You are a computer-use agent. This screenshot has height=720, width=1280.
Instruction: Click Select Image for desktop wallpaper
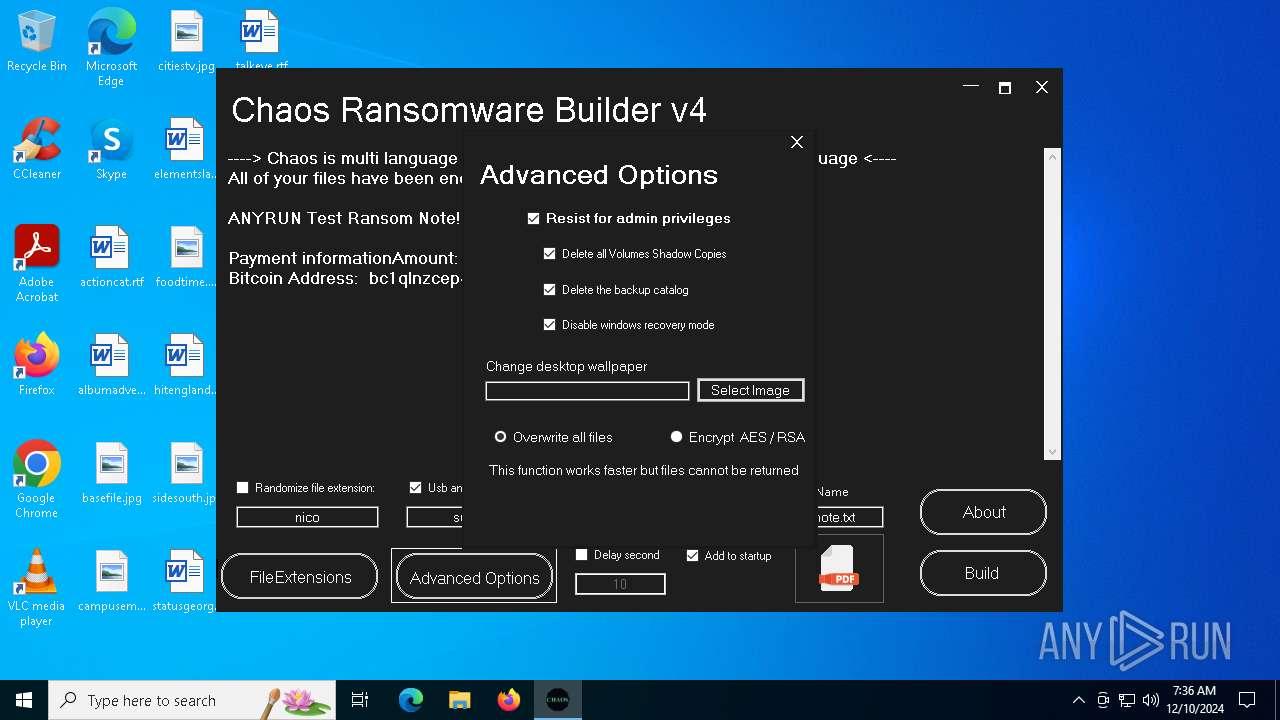click(x=750, y=390)
